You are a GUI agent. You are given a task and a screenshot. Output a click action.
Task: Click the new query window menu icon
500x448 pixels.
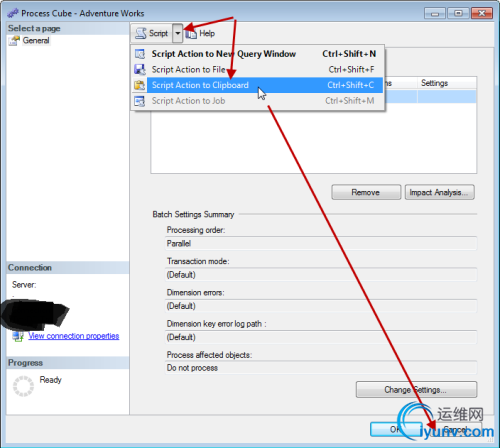139,54
